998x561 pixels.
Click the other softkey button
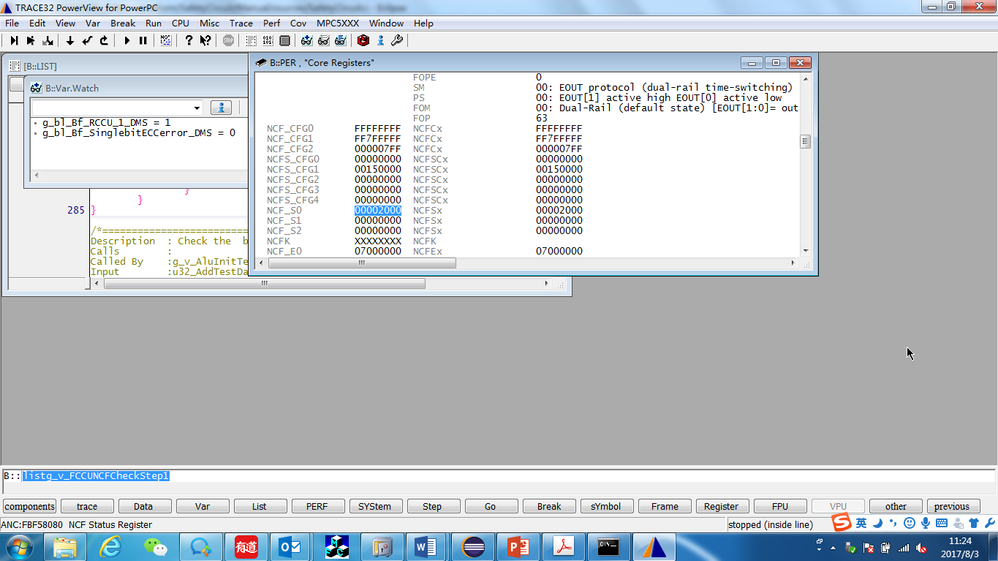(x=896, y=506)
